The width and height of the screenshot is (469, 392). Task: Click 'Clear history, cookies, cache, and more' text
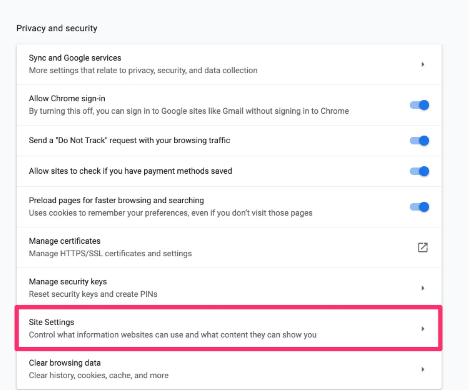(x=99, y=375)
